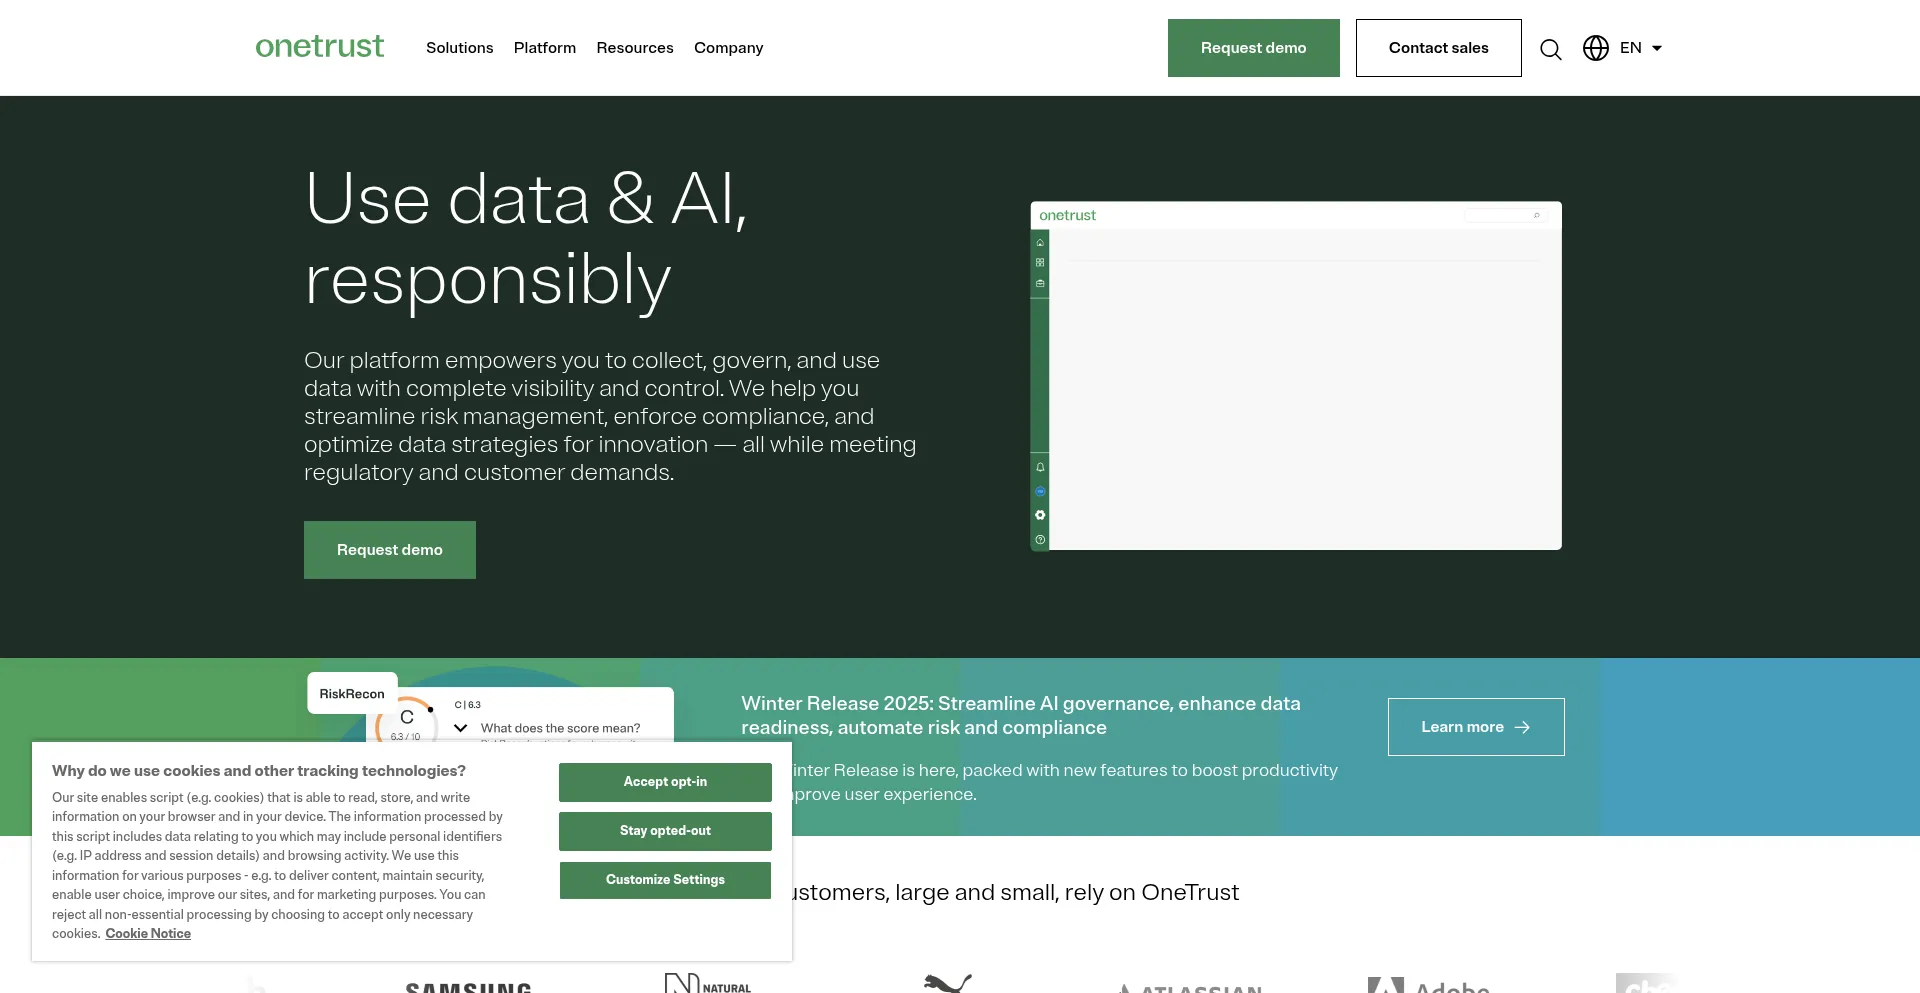Click the globe language icon
Screen dimensions: 1920x993
[1596, 48]
